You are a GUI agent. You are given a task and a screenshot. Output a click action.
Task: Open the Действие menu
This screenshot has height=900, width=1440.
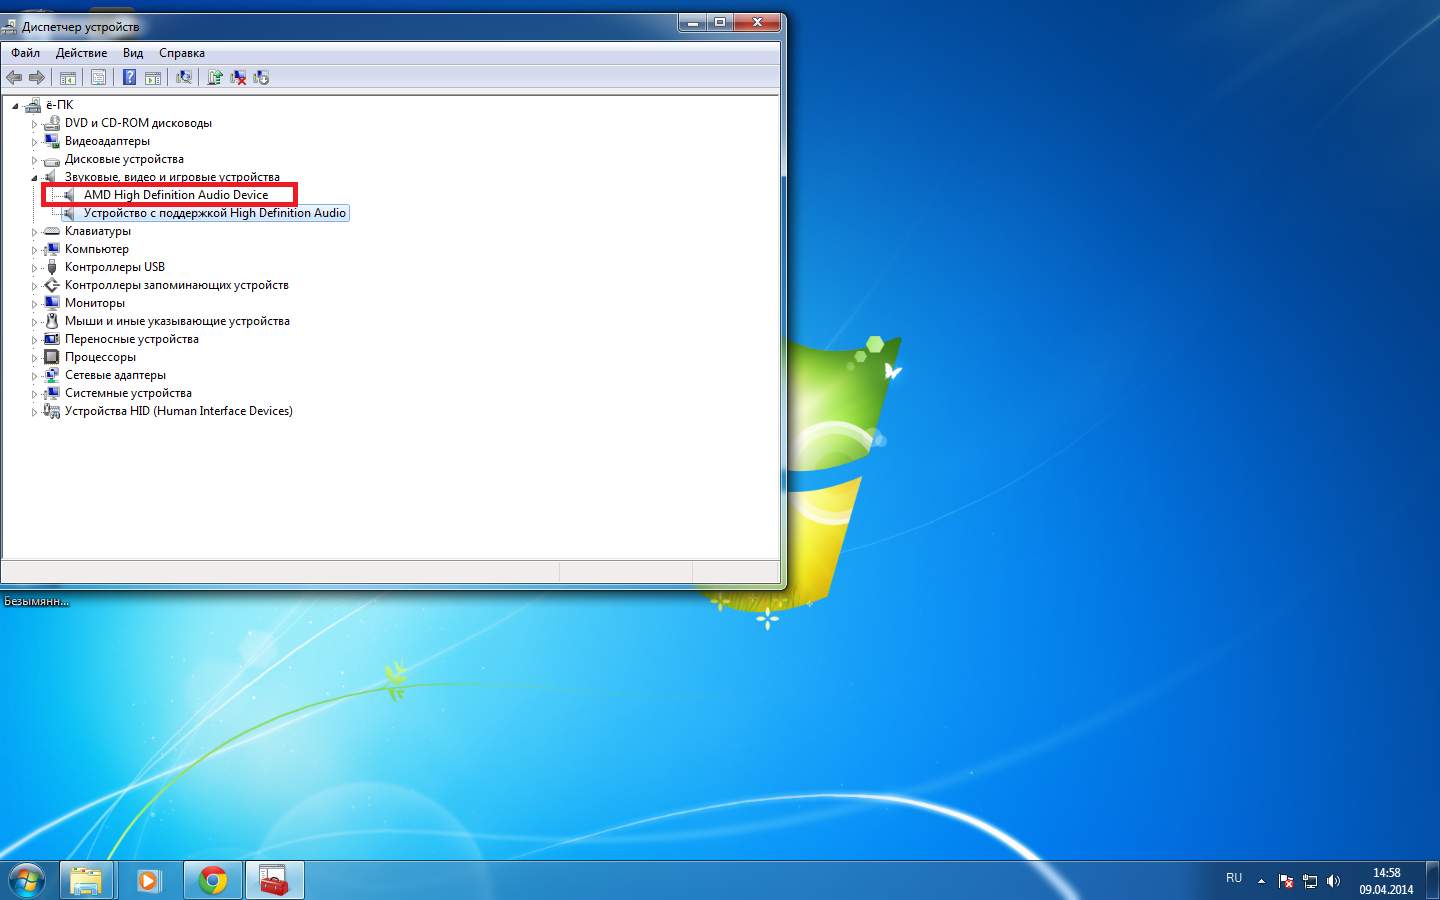point(81,53)
